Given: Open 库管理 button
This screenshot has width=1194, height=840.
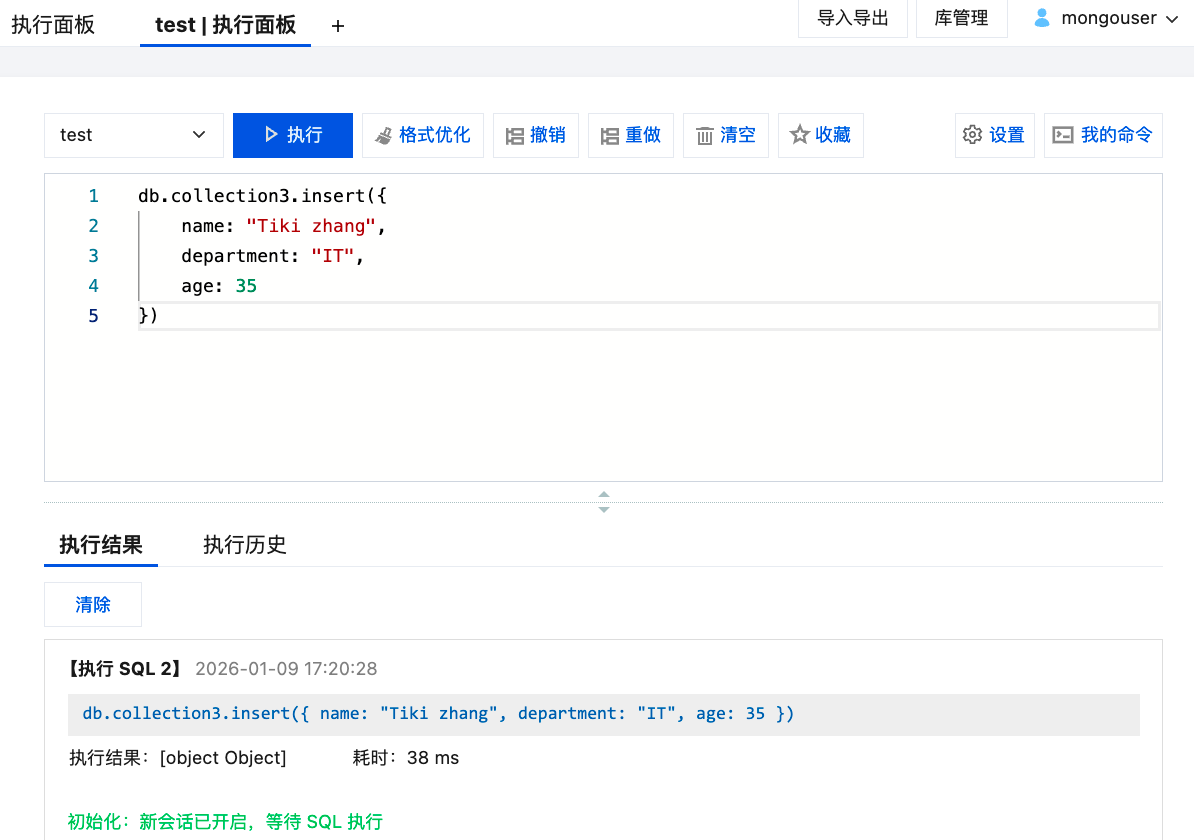Looking at the screenshot, I should point(961,18).
